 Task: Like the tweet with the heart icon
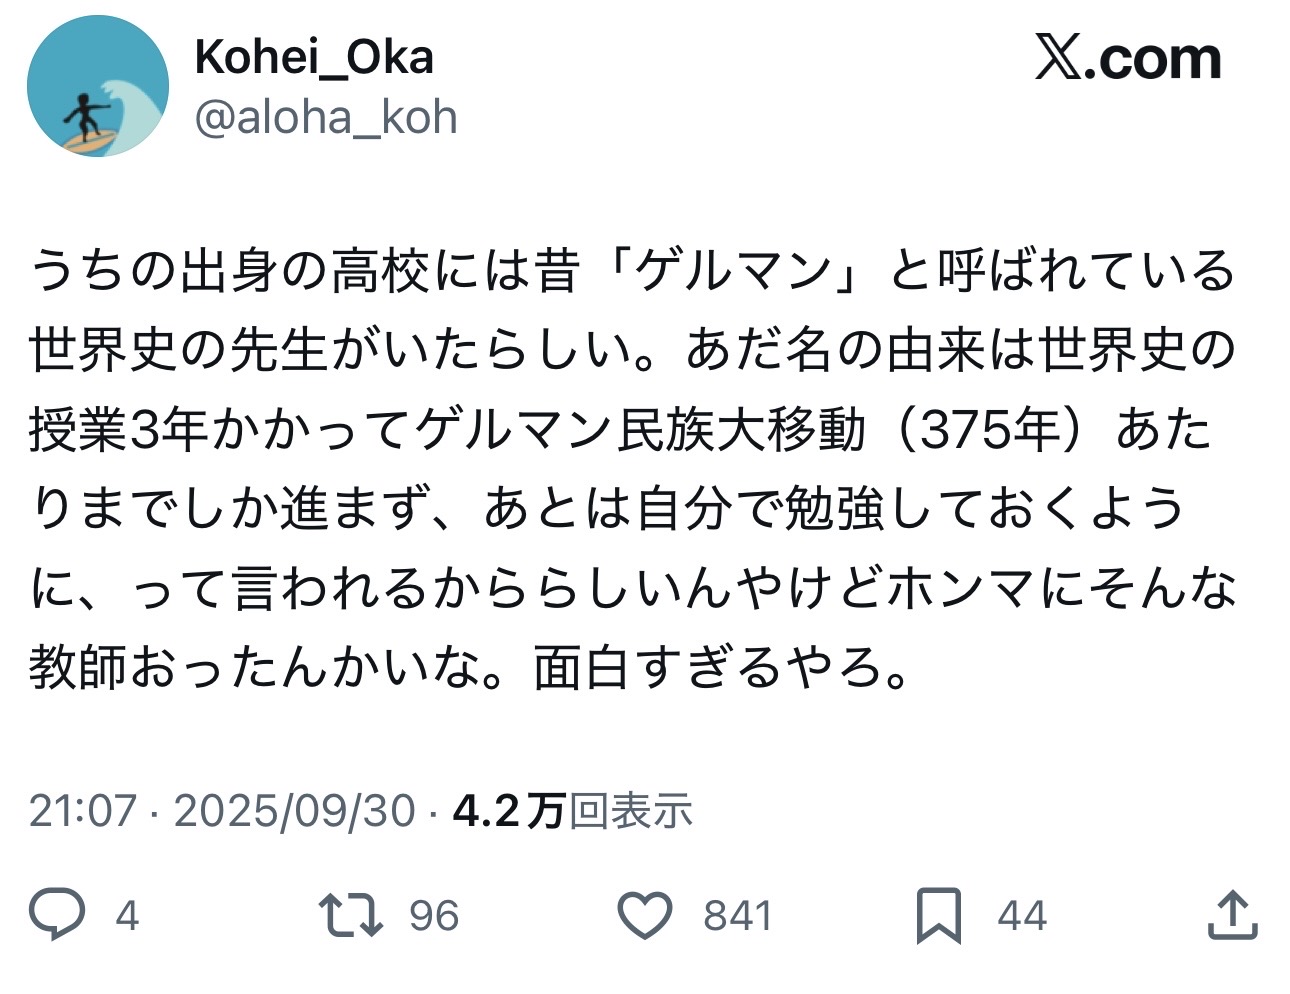pos(645,915)
